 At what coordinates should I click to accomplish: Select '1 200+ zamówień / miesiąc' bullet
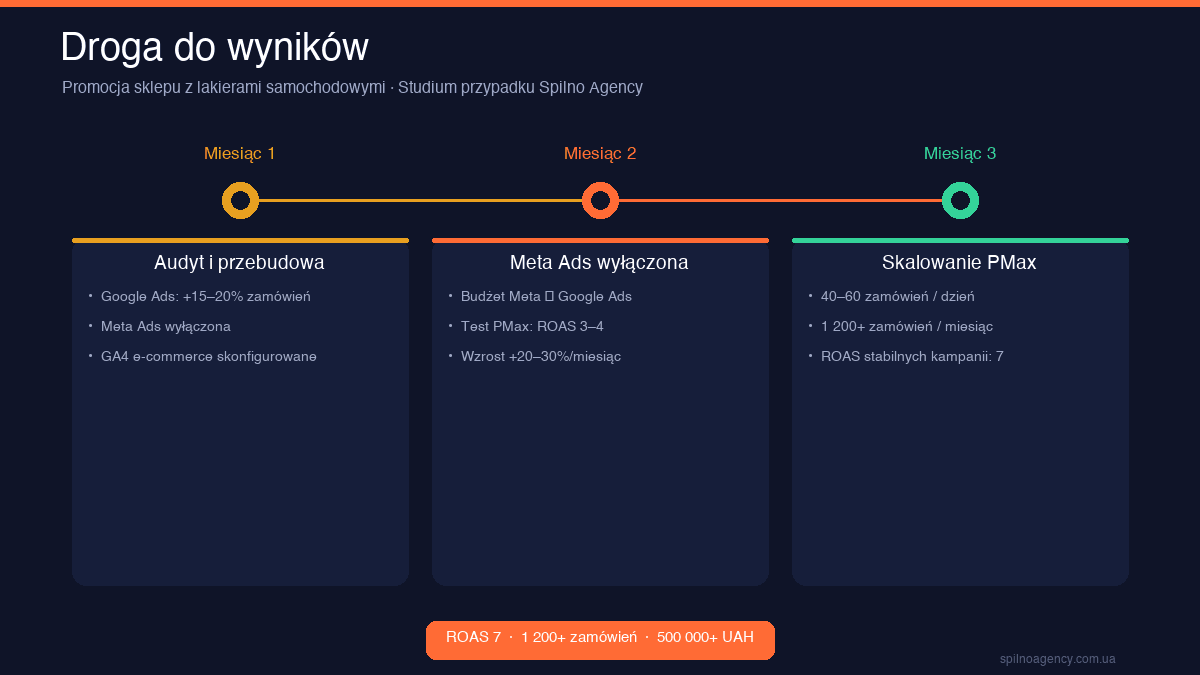[907, 327]
